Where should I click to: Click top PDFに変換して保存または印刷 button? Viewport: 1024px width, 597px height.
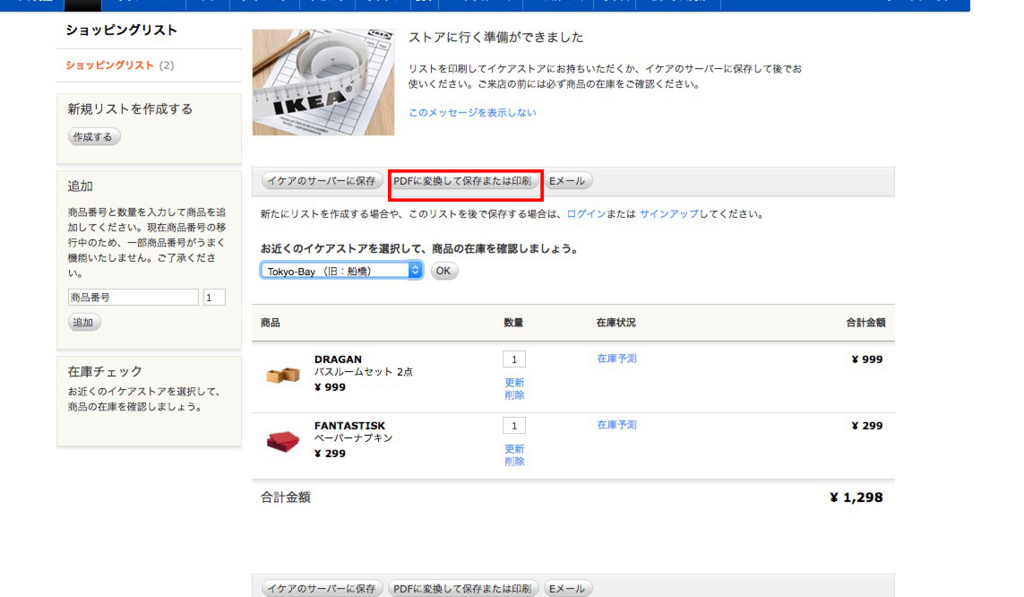click(x=463, y=181)
